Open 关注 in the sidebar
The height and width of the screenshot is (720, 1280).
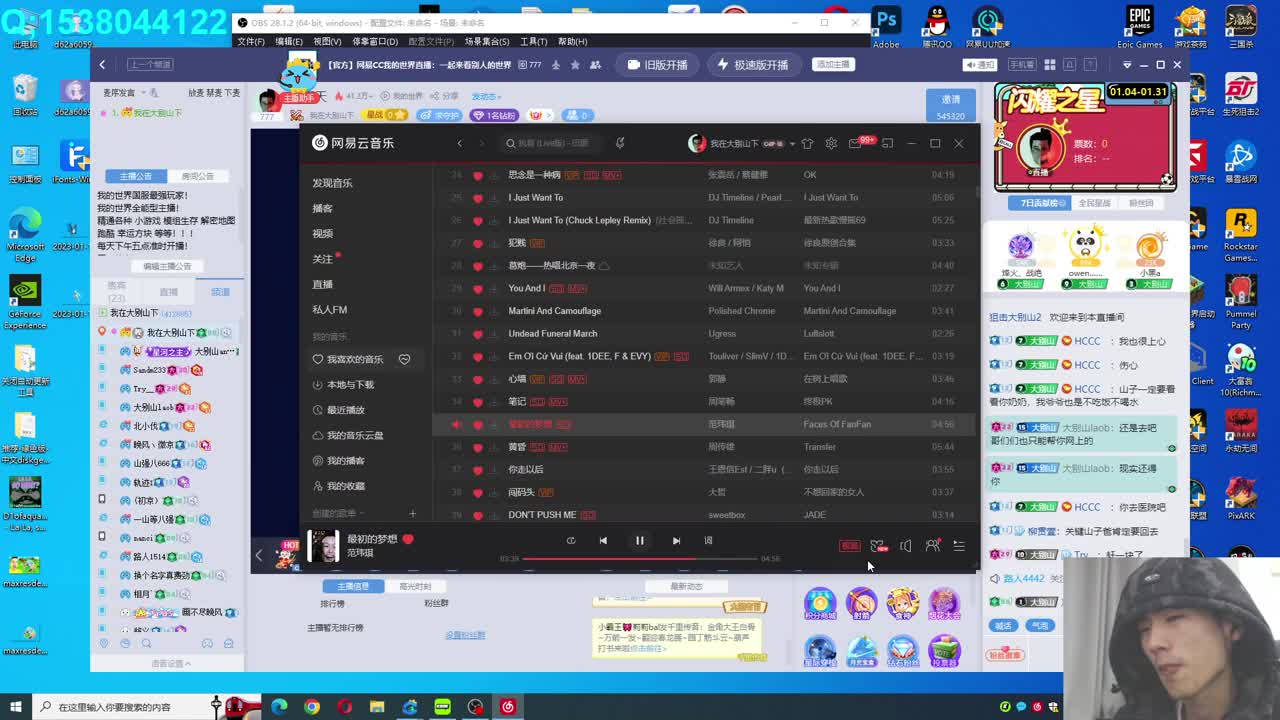click(322, 259)
